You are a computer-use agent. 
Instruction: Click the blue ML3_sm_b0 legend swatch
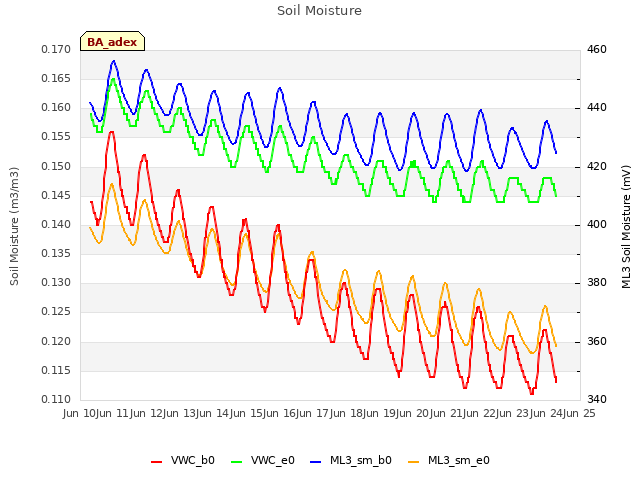(x=316, y=462)
